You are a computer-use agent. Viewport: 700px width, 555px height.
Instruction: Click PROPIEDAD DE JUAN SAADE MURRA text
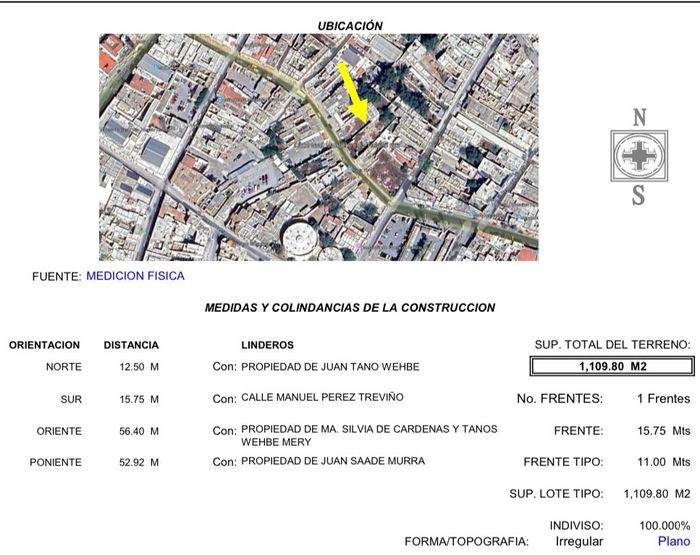click(x=333, y=461)
